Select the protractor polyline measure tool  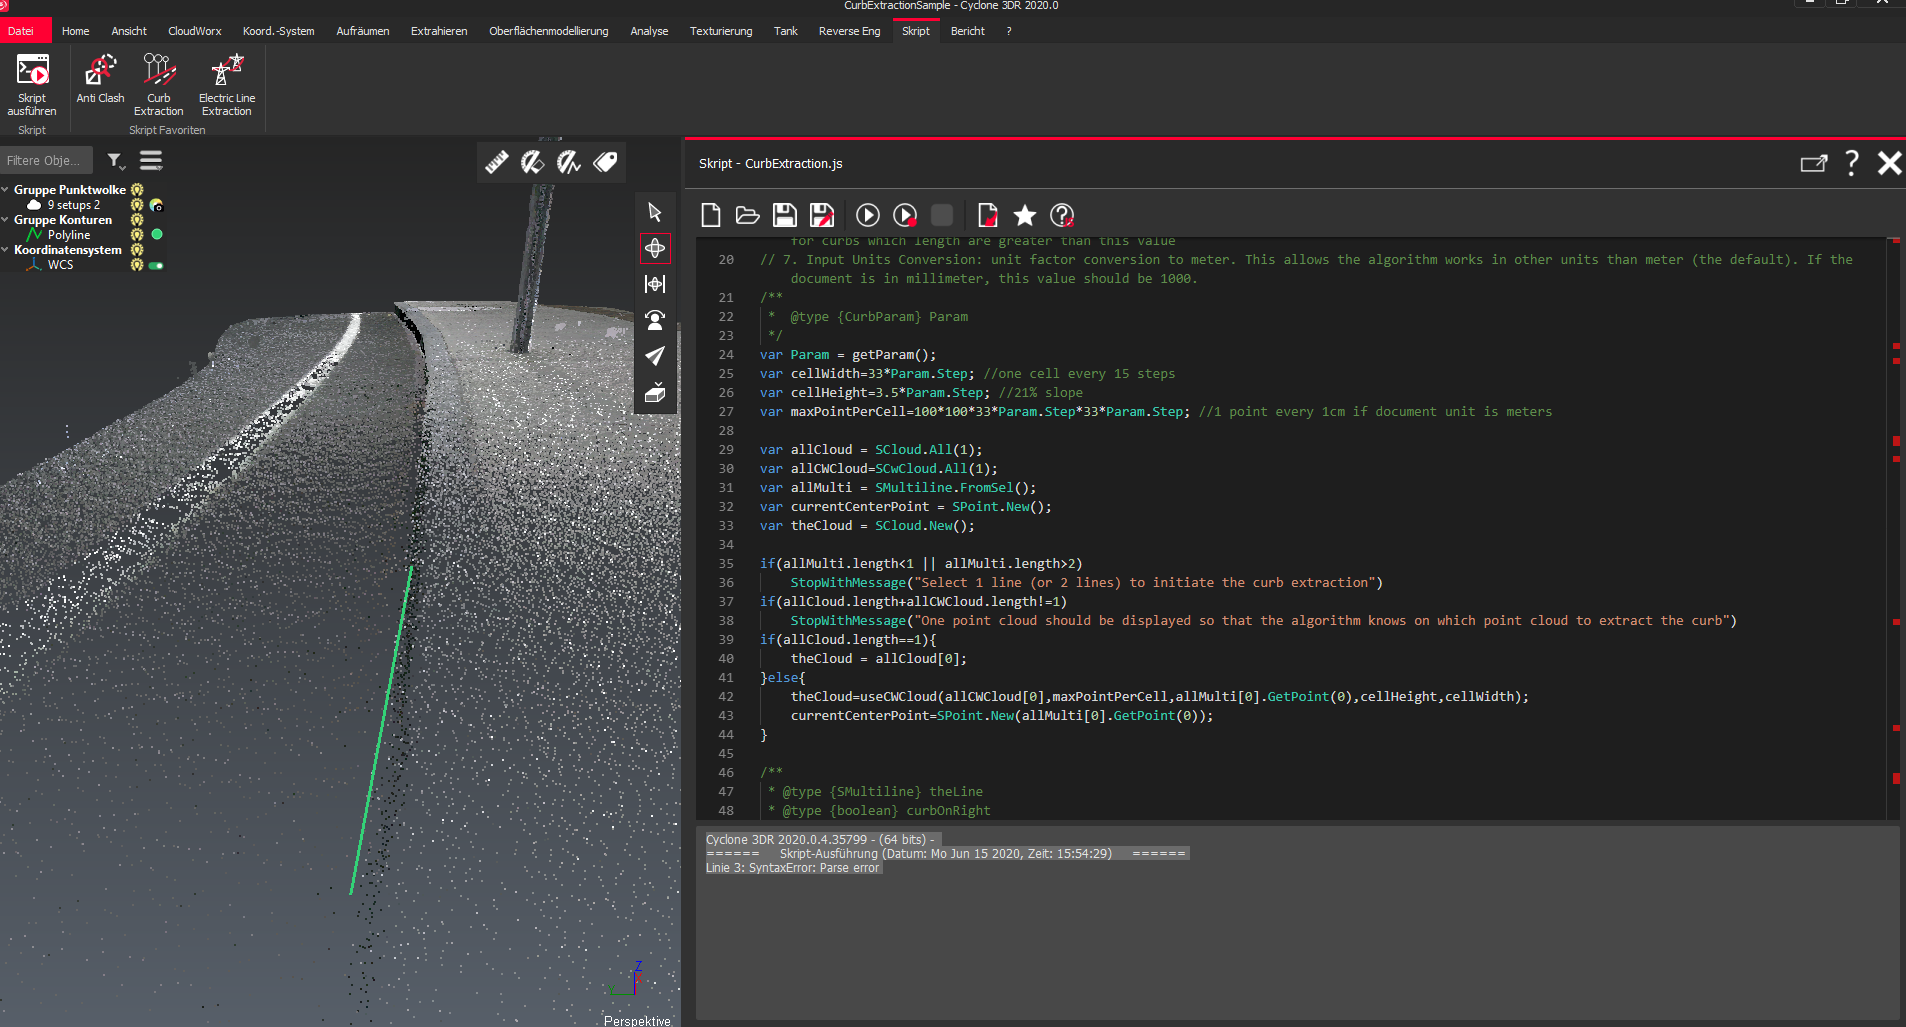click(x=569, y=162)
